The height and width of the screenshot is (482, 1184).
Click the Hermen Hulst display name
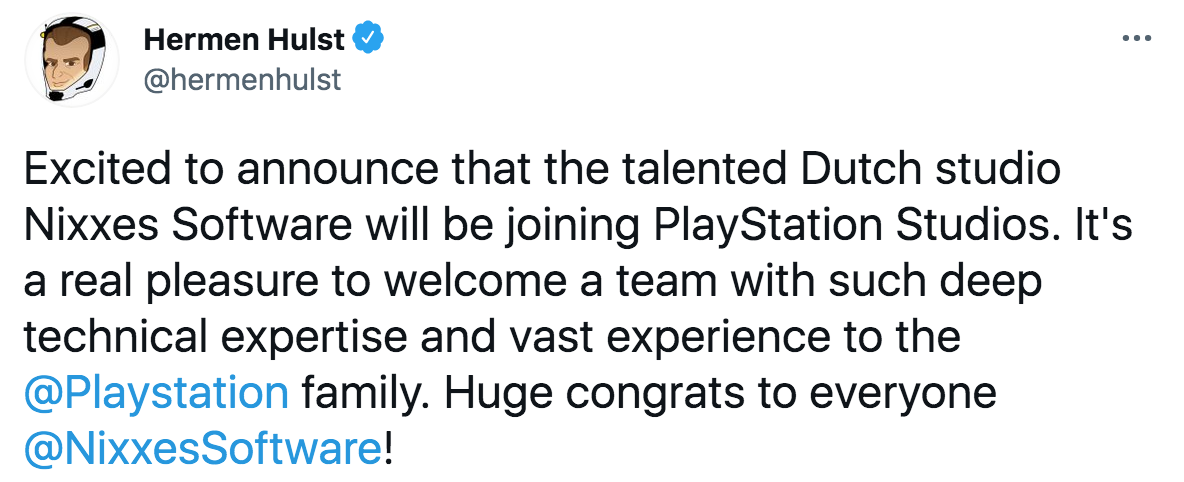244,40
